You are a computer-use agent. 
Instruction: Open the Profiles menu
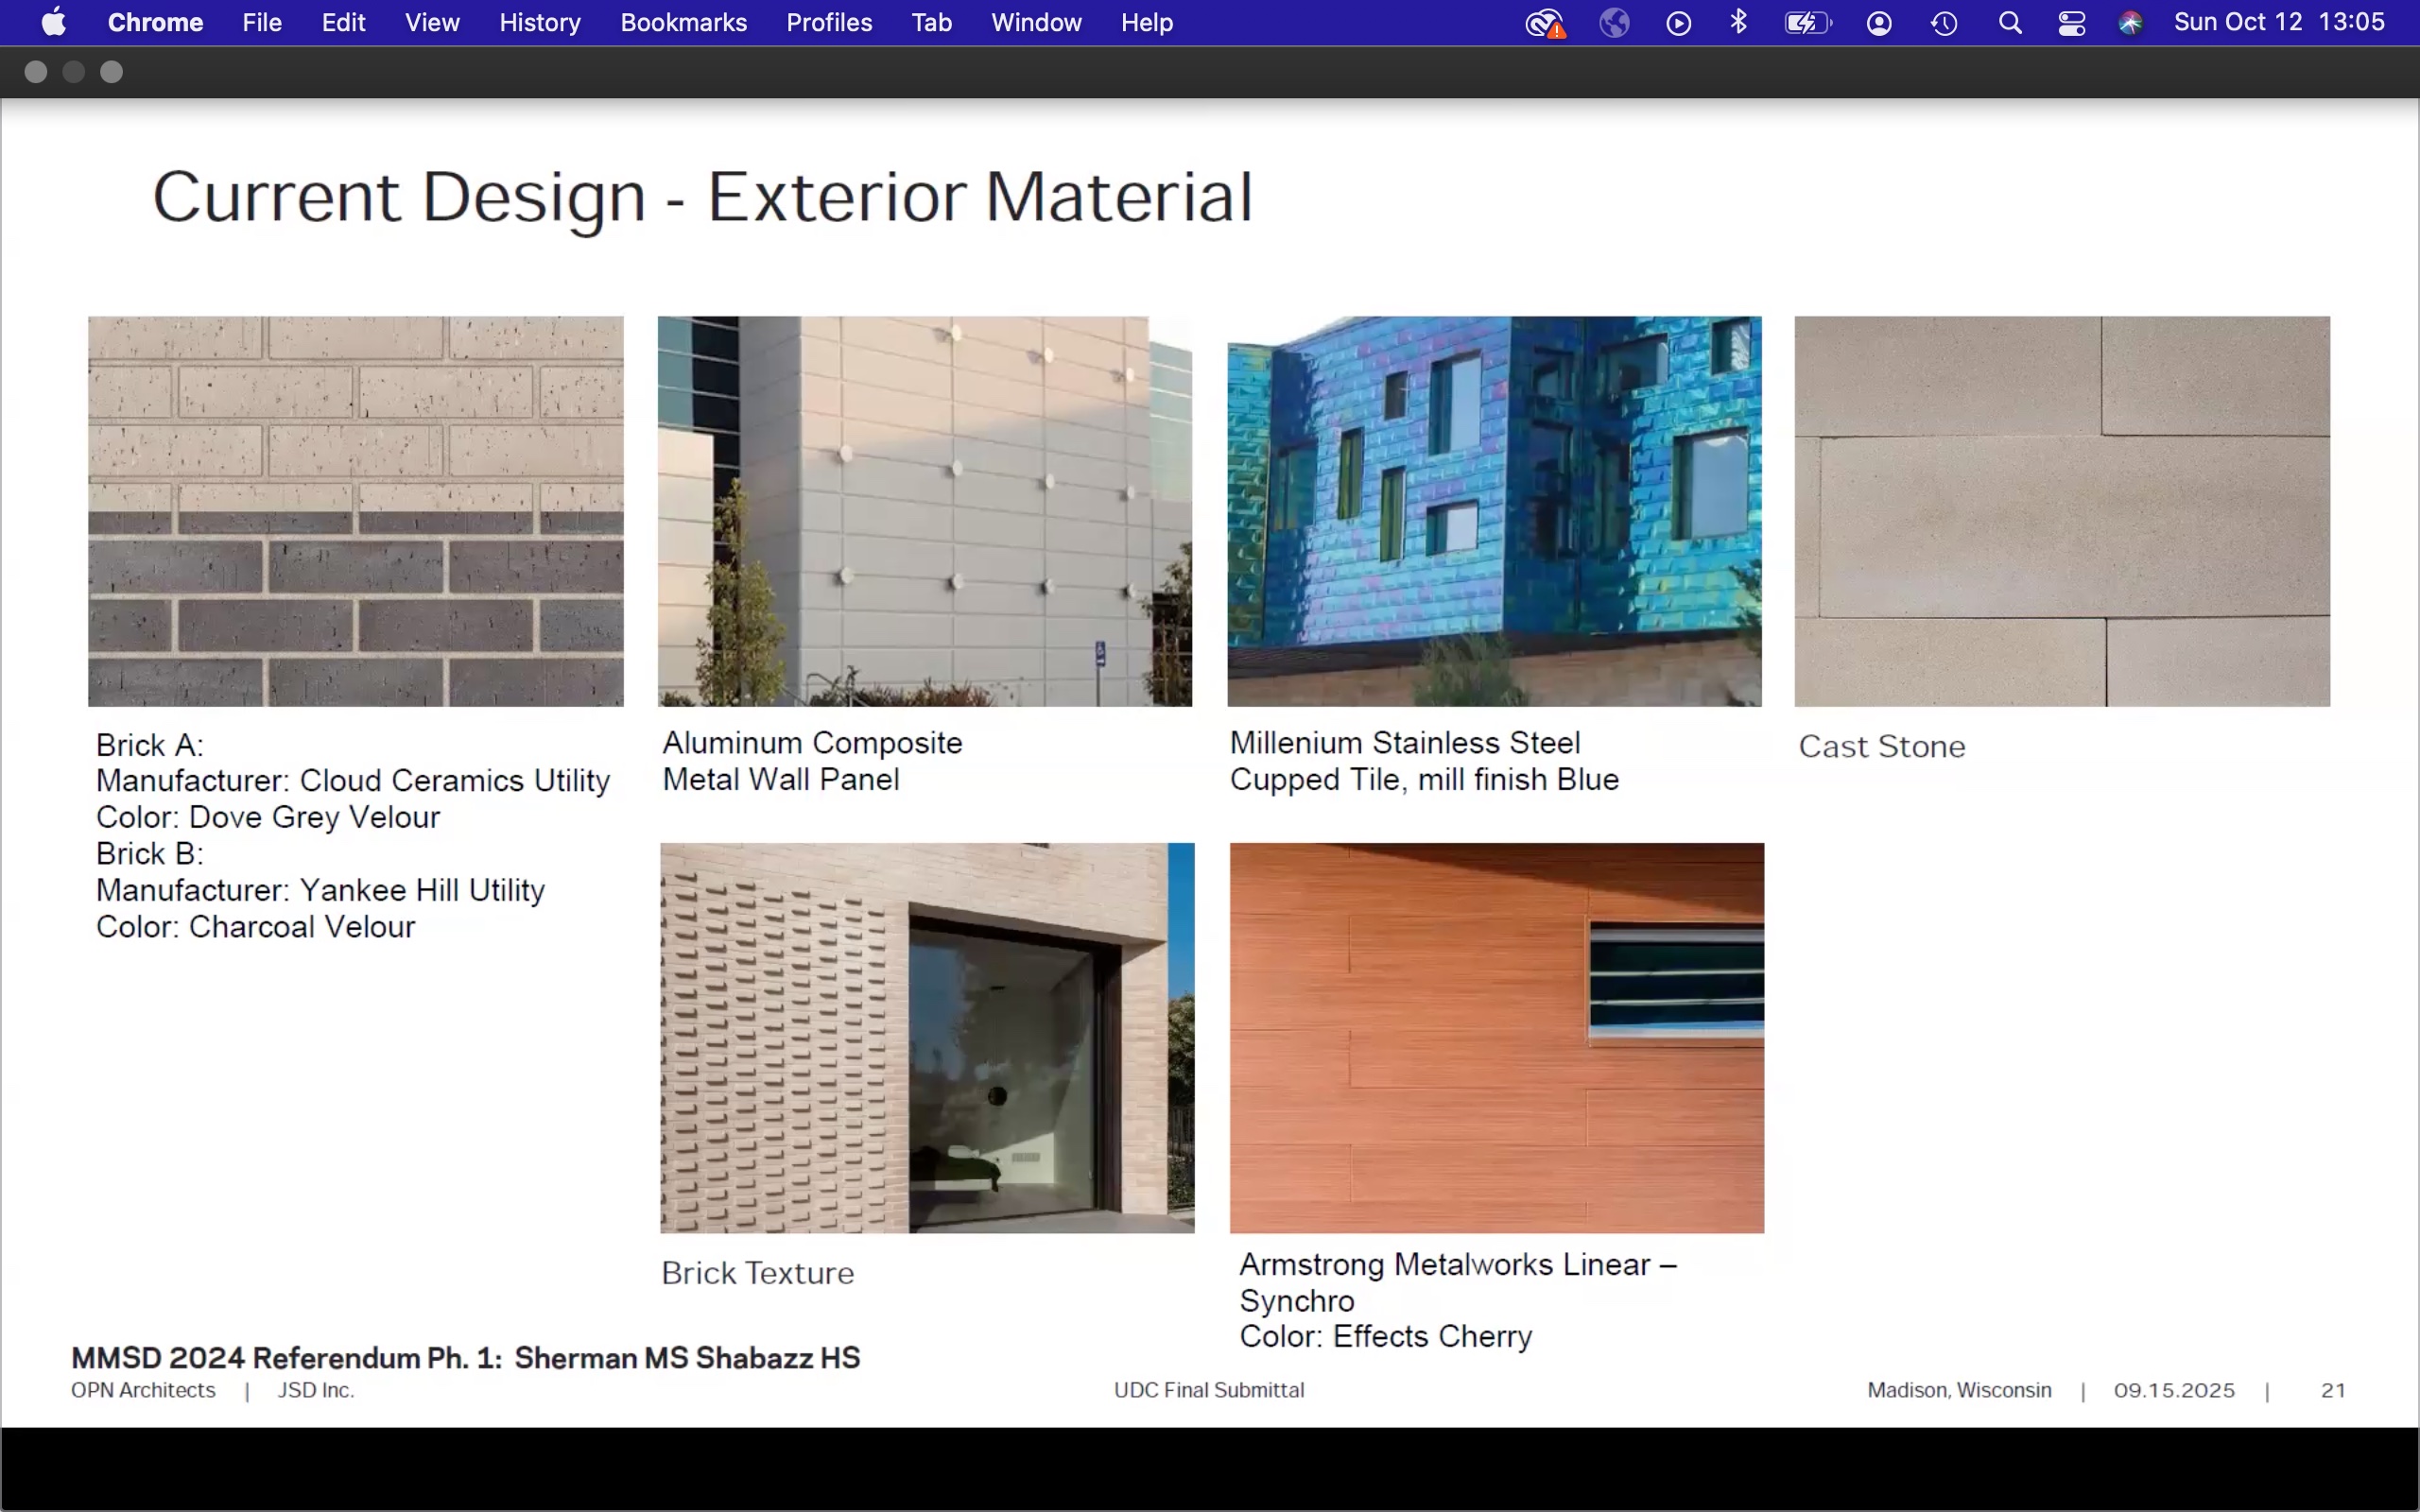[829, 22]
